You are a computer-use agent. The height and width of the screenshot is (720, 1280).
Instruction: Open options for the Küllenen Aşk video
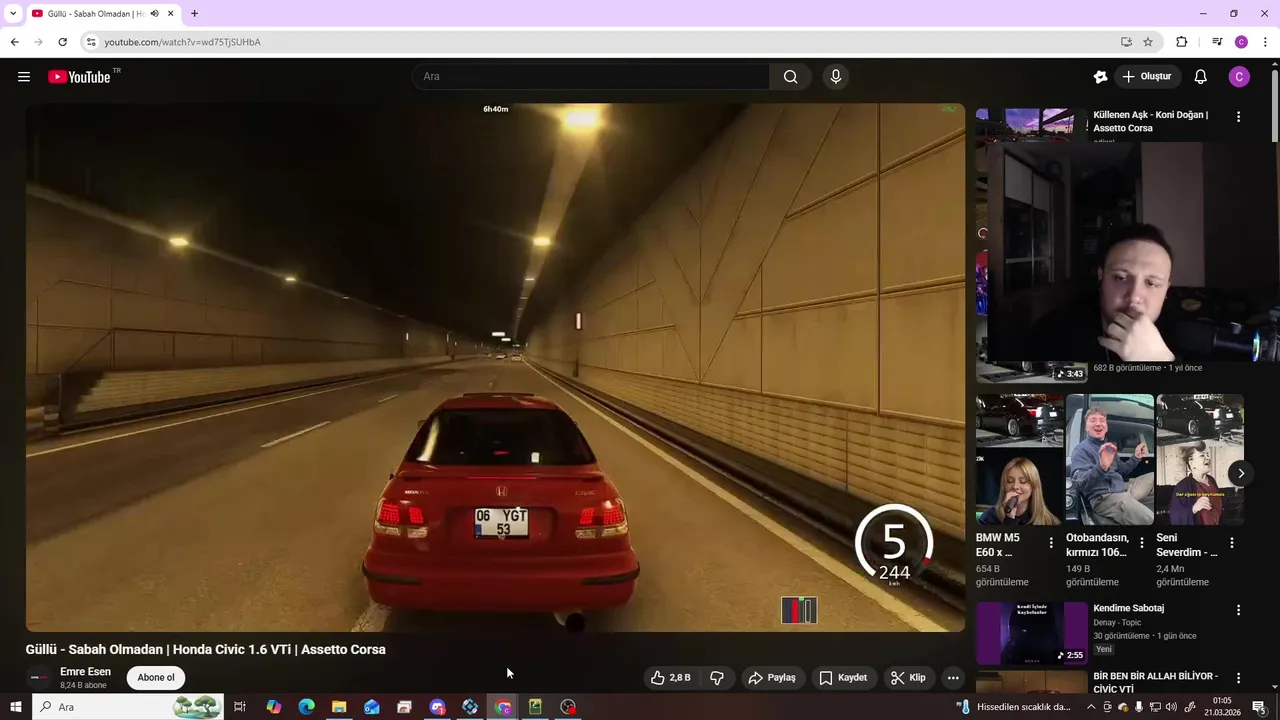(1238, 116)
